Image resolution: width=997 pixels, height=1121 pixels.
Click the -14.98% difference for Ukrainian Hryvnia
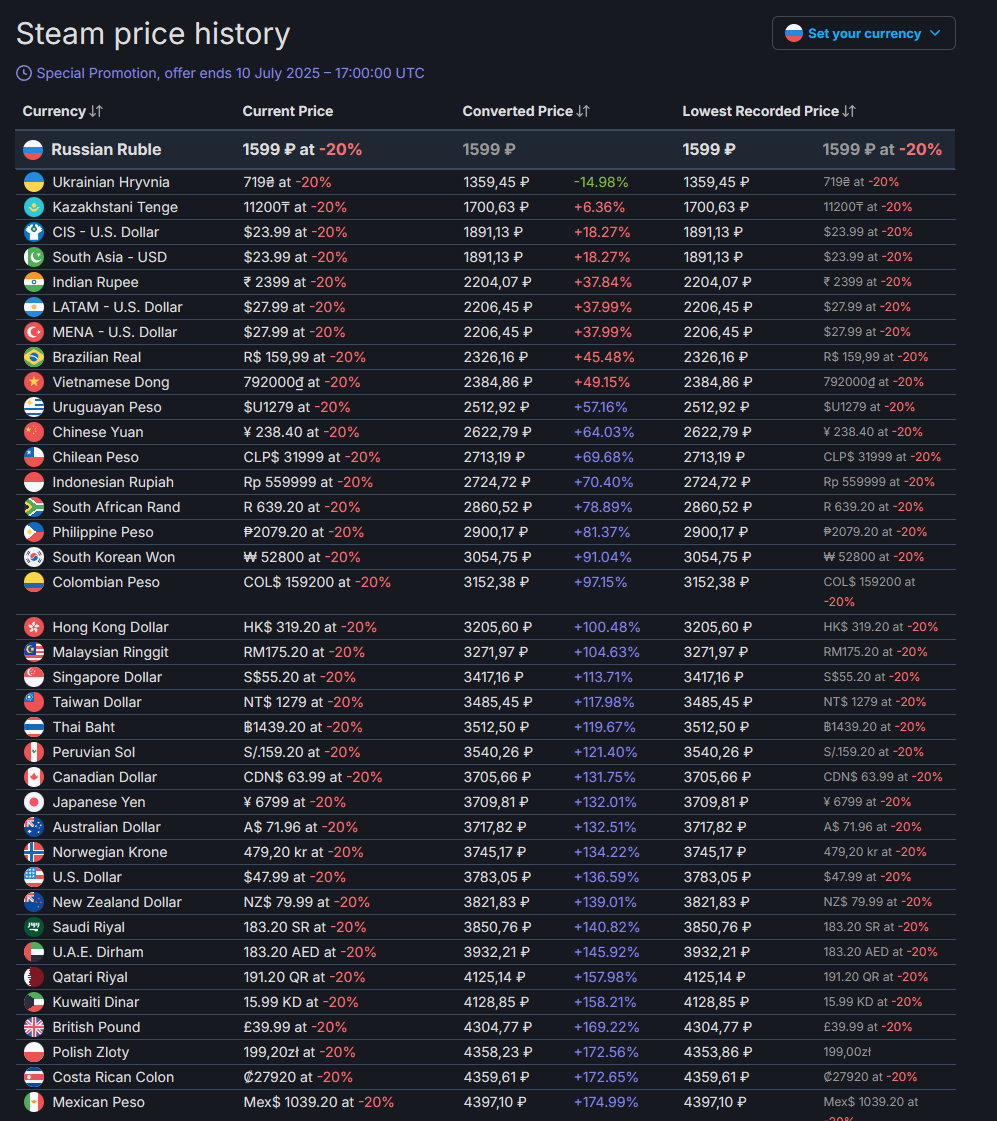point(601,182)
